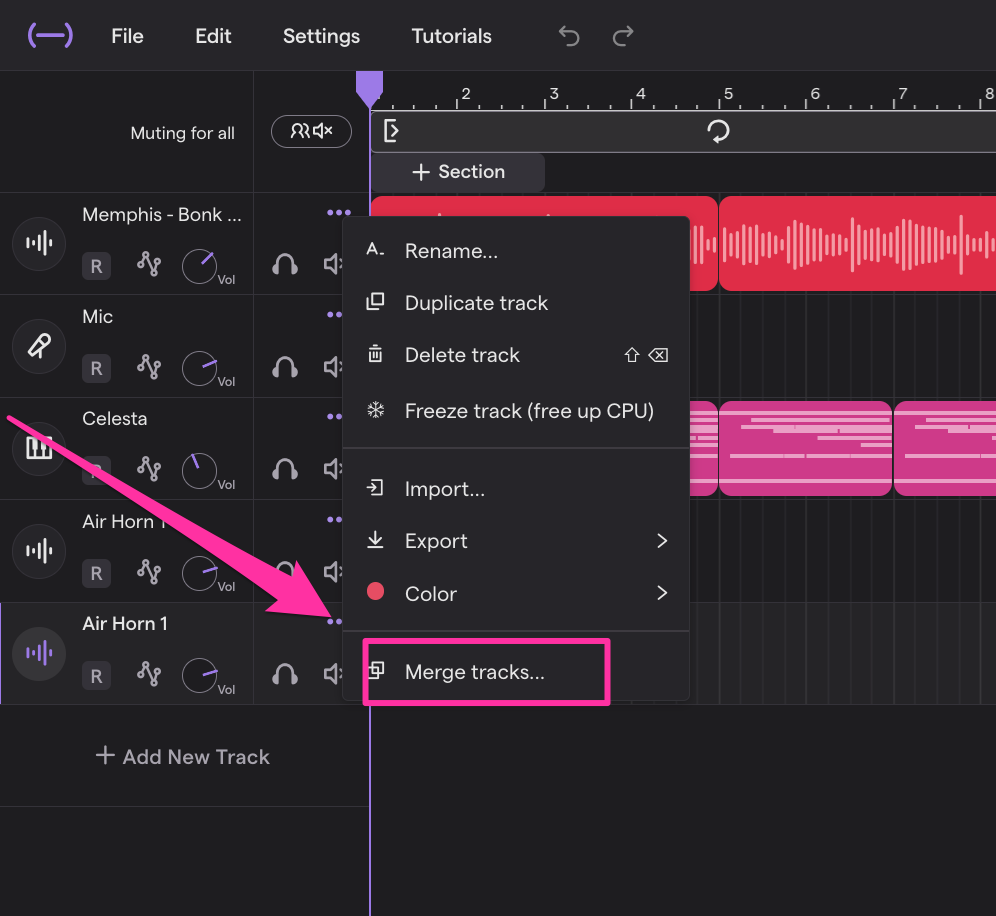
Task: Click the playhead marker on the ruler
Action: click(369, 89)
